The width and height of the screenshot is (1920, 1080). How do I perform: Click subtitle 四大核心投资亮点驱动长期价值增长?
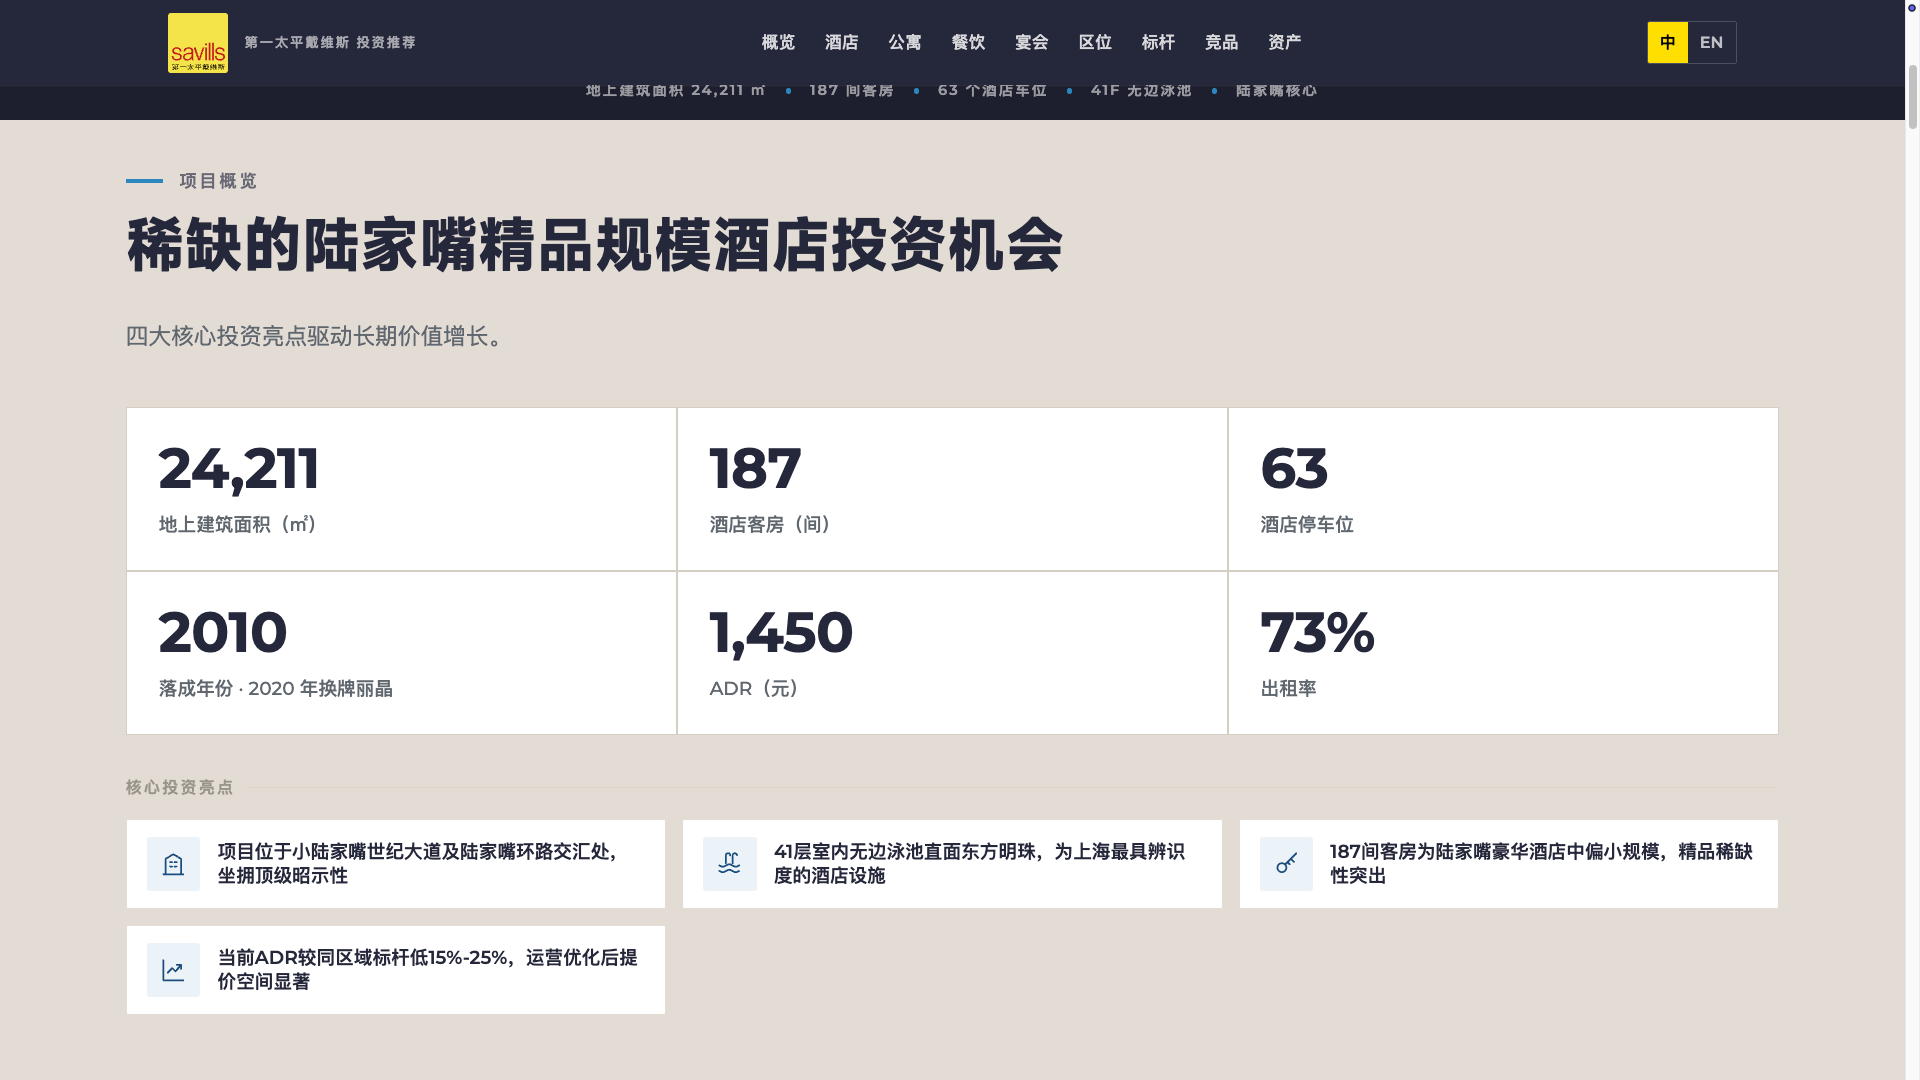click(x=314, y=337)
